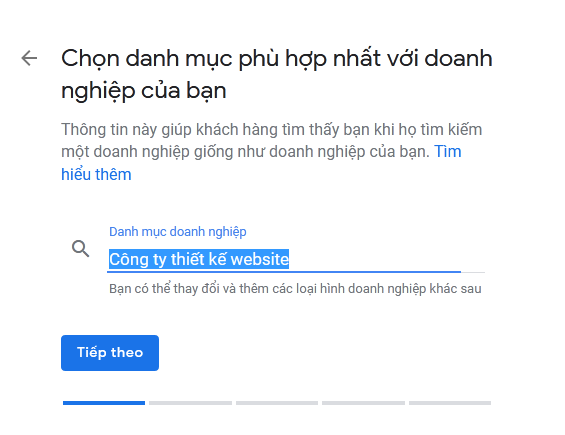Click the 'Danh mục doanh nghiệp' field label
The height and width of the screenshot is (435, 565).
pyautogui.click(x=178, y=232)
